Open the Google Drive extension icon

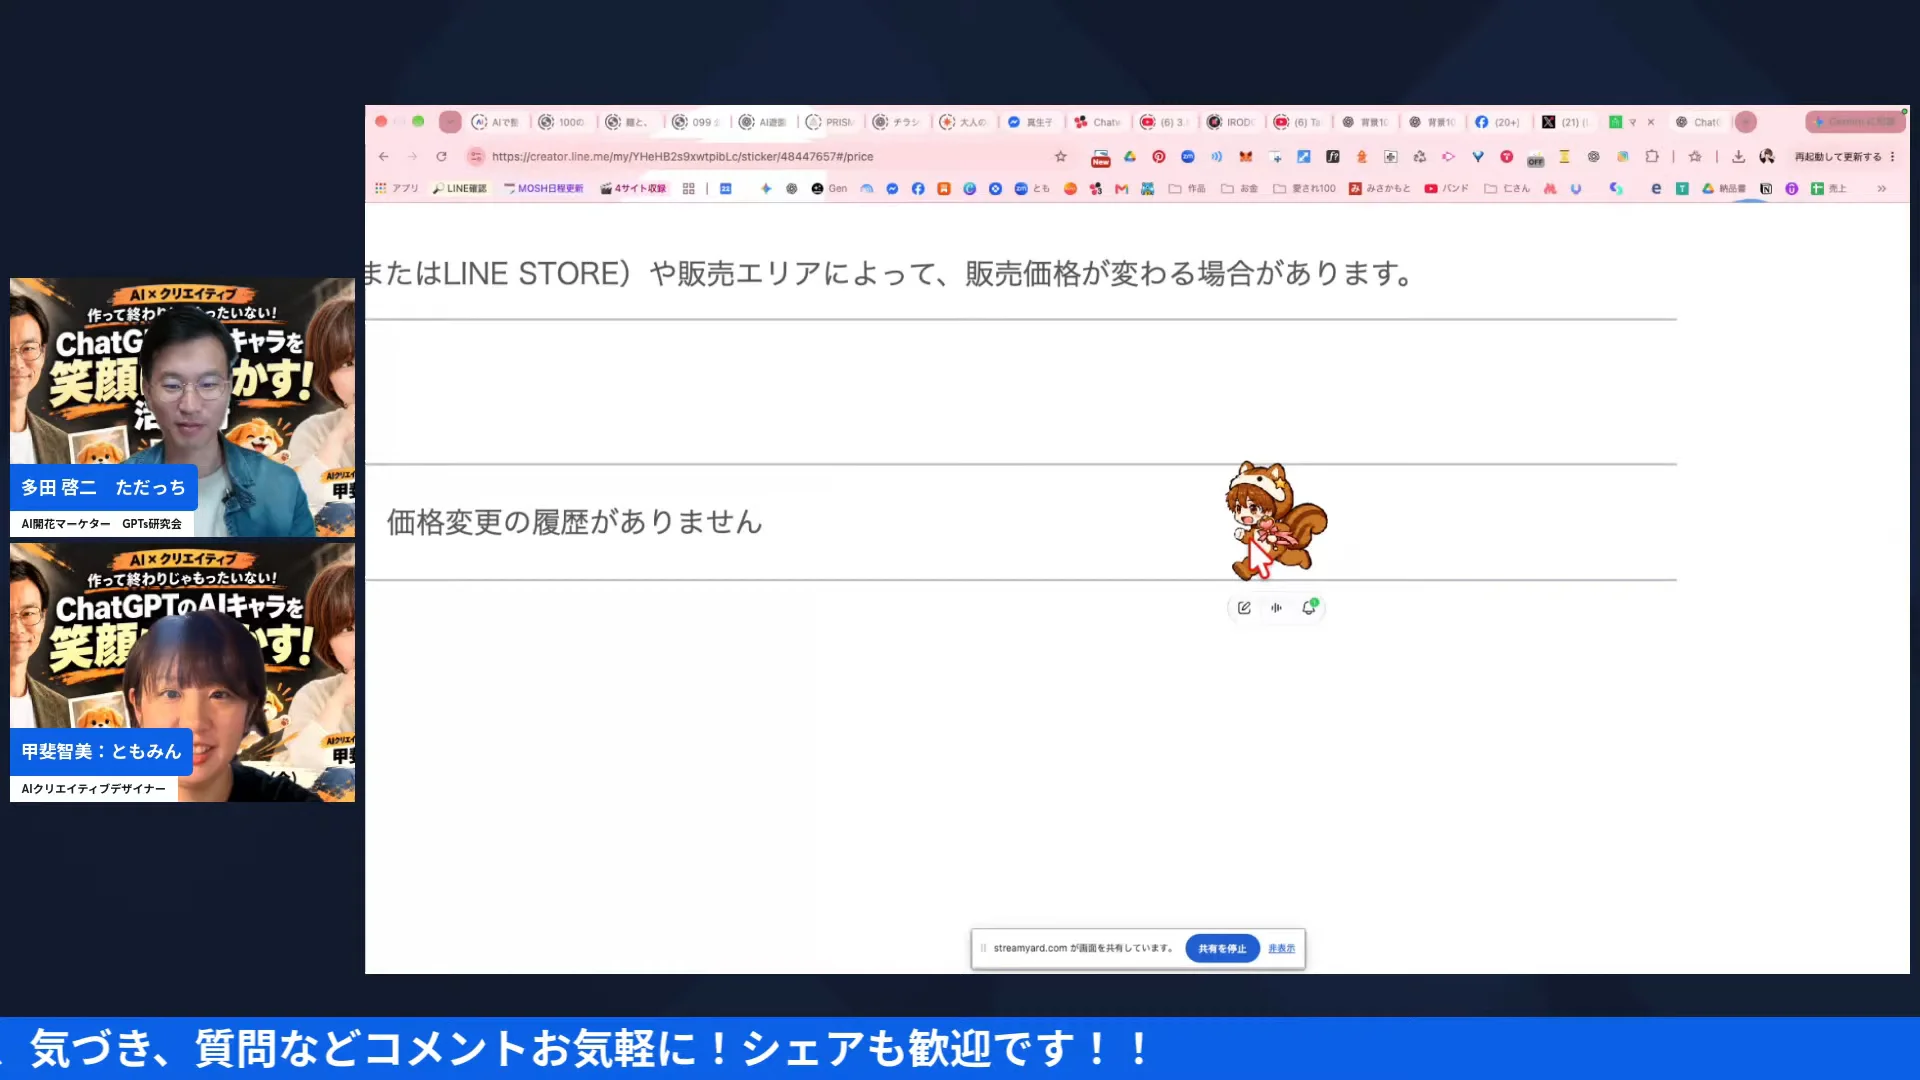[x=1130, y=156]
